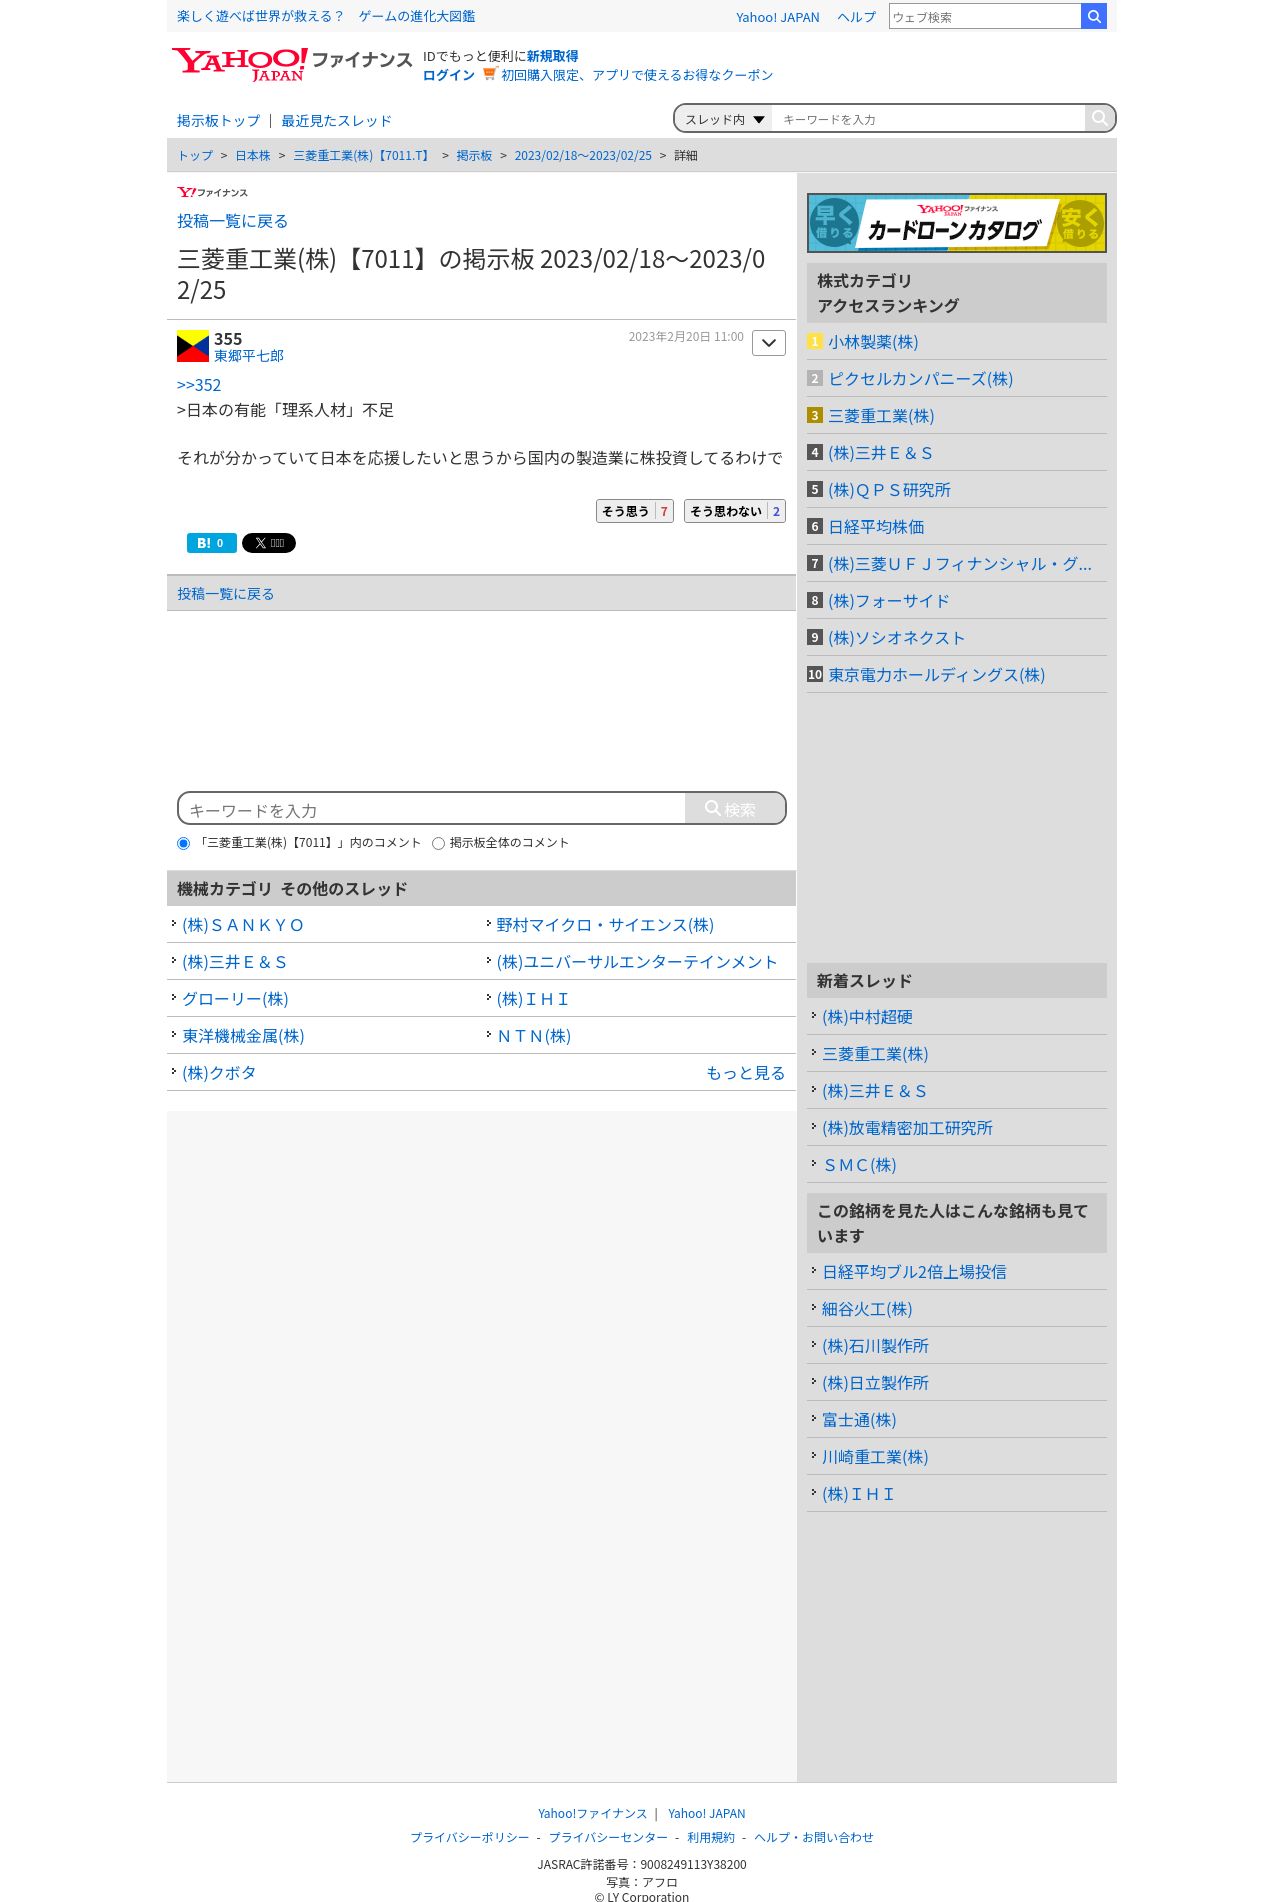The height and width of the screenshot is (1902, 1284).
Task: Click the lower キーワードを入力 comment search field
Action: tap(432, 809)
